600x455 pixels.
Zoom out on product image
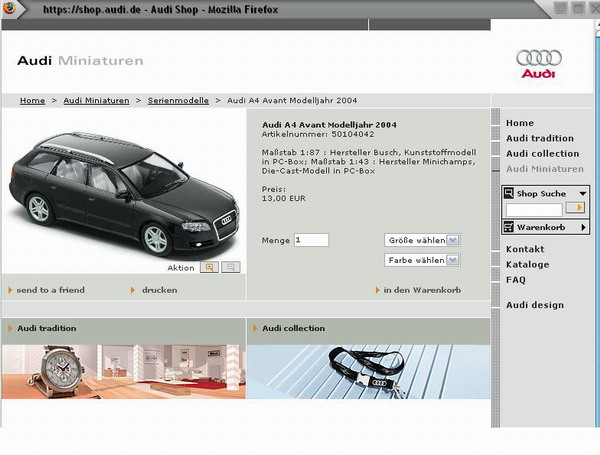click(231, 267)
